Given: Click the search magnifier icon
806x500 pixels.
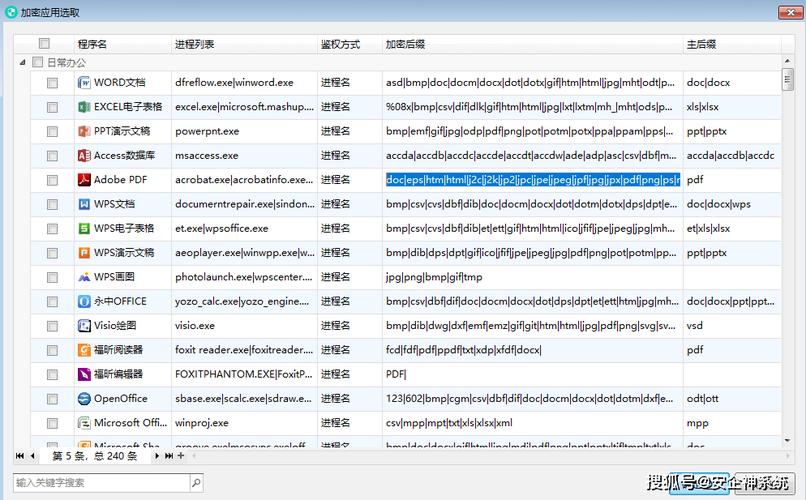Looking at the screenshot, I should coord(196,483).
